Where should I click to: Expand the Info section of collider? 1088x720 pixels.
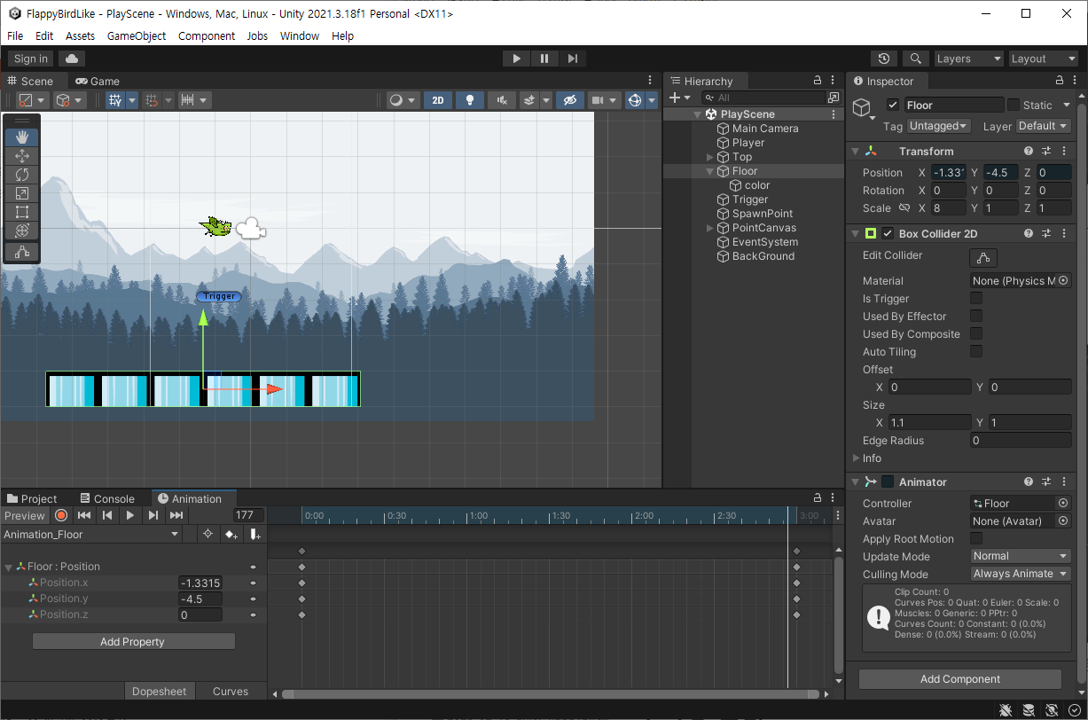coord(856,458)
